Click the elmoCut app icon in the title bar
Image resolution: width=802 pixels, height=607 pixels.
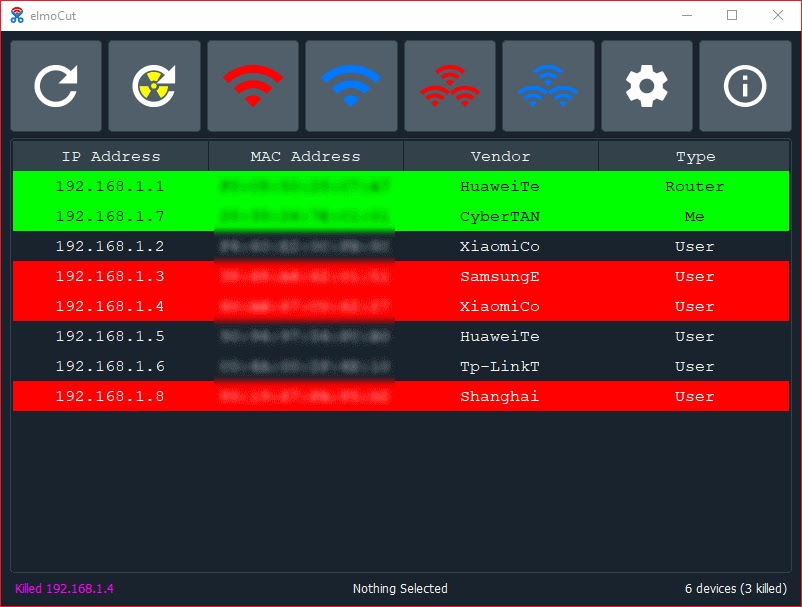click(x=17, y=15)
